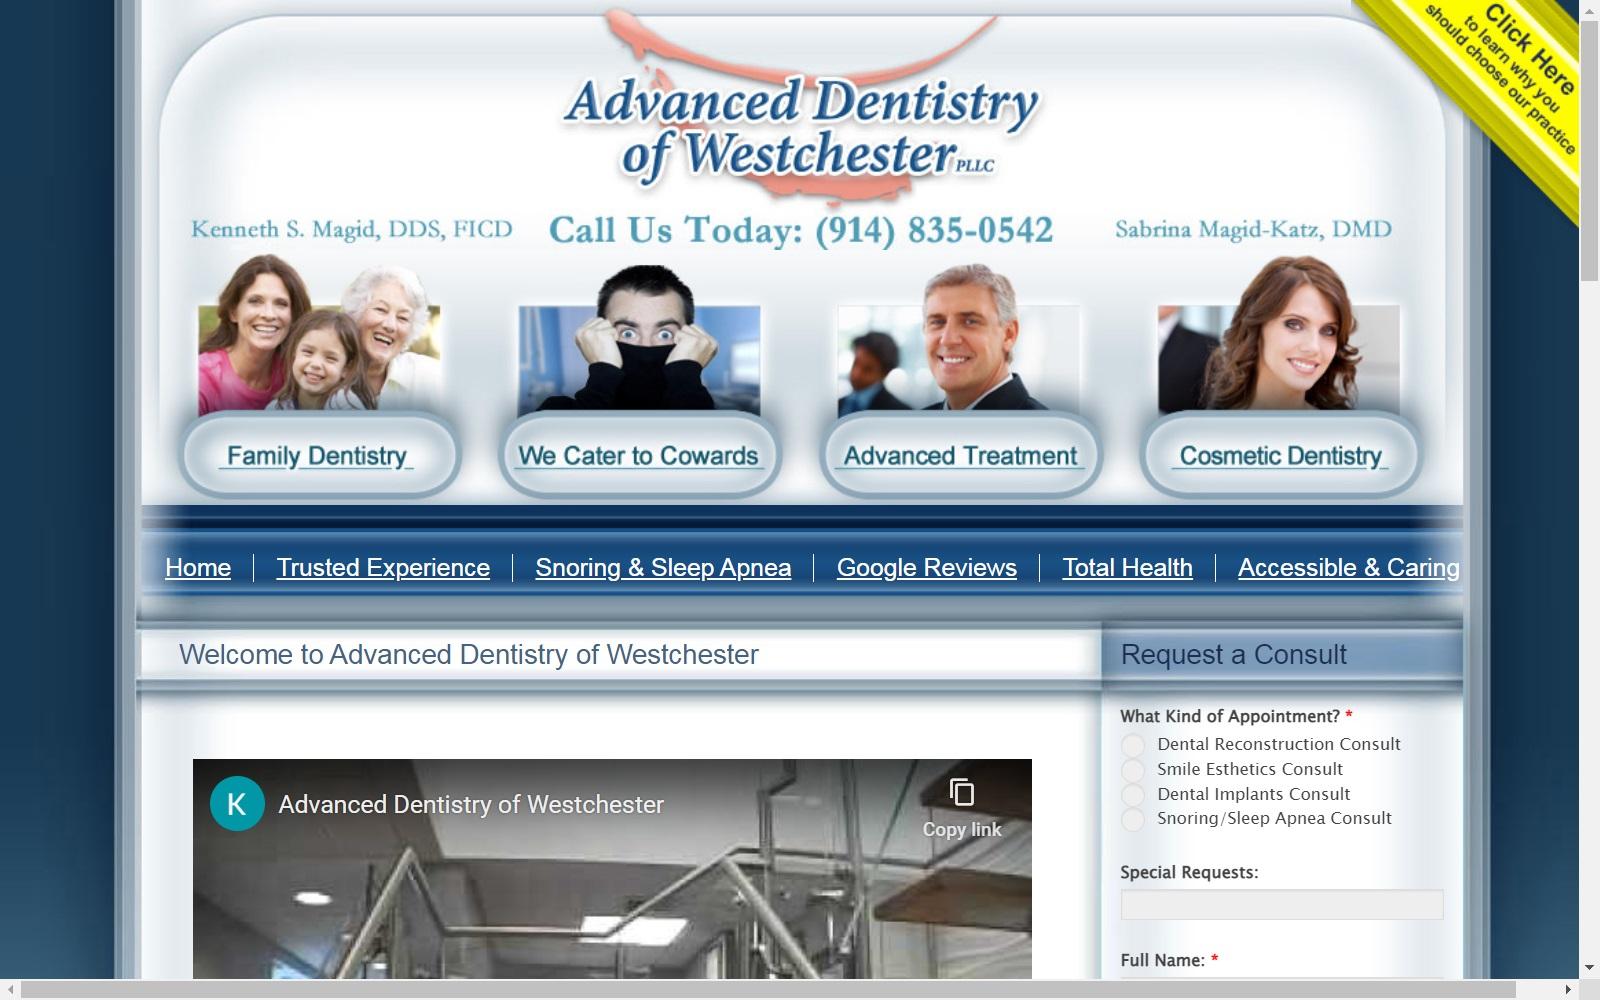Viewport: 1600px width, 1000px height.
Task: Click Welcome to Advanced Dentistry of Westchester heading
Action: [x=468, y=655]
